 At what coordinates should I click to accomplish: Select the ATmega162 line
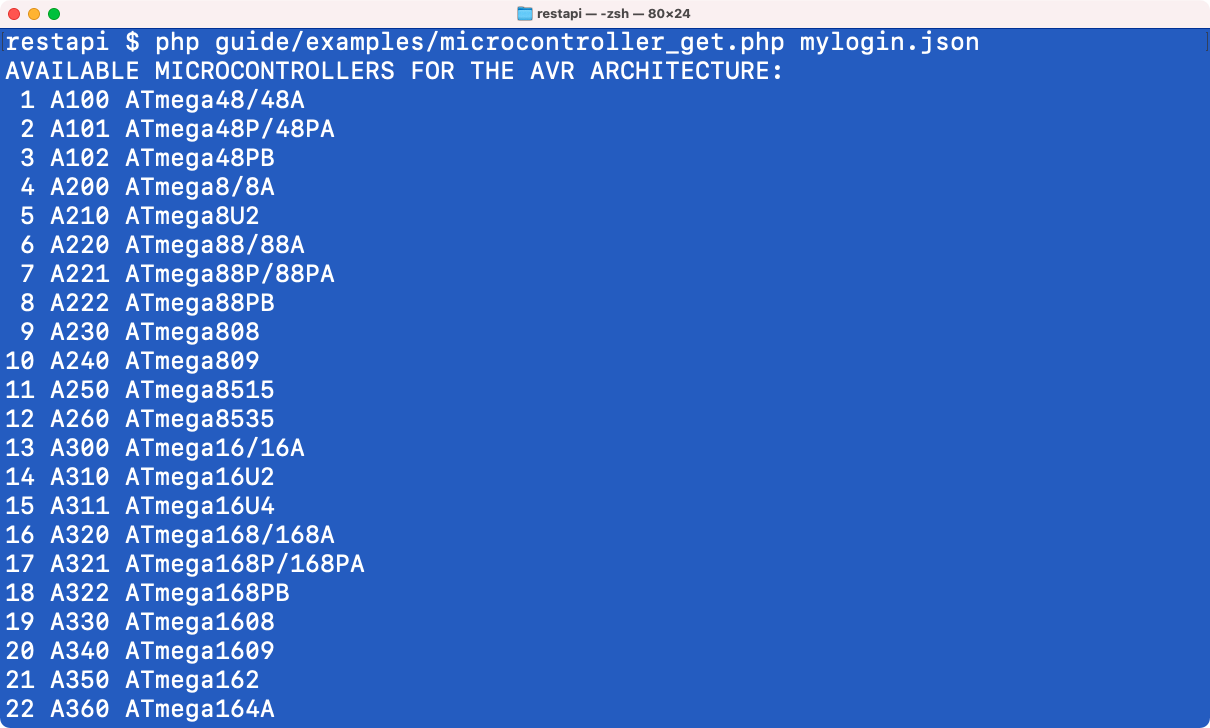tap(192, 681)
